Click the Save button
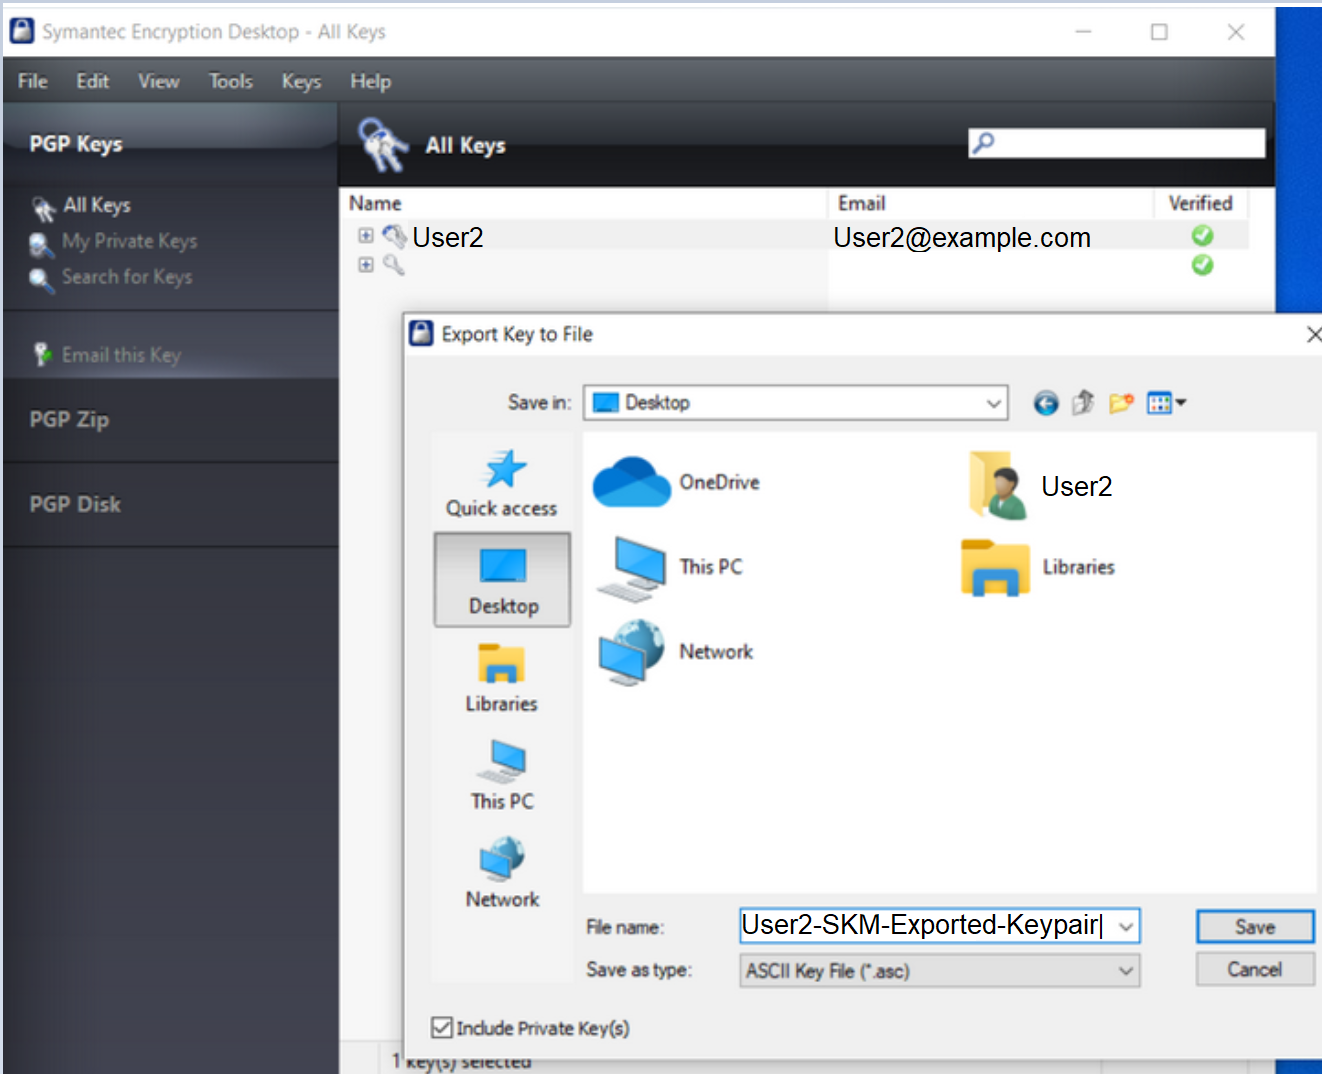1322x1074 pixels. click(x=1255, y=927)
